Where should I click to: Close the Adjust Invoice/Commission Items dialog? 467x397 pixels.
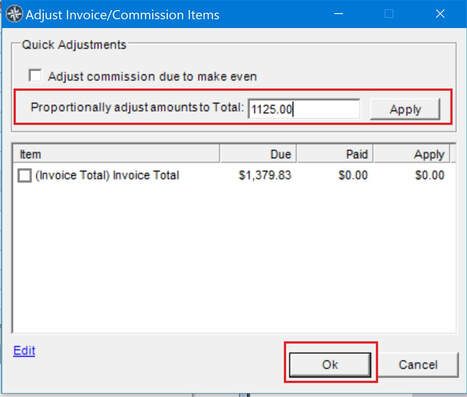pyautogui.click(x=440, y=14)
